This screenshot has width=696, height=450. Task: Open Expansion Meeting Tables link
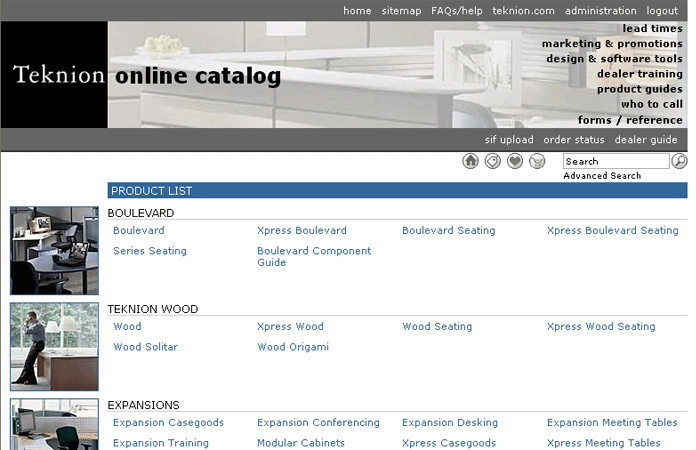point(612,422)
